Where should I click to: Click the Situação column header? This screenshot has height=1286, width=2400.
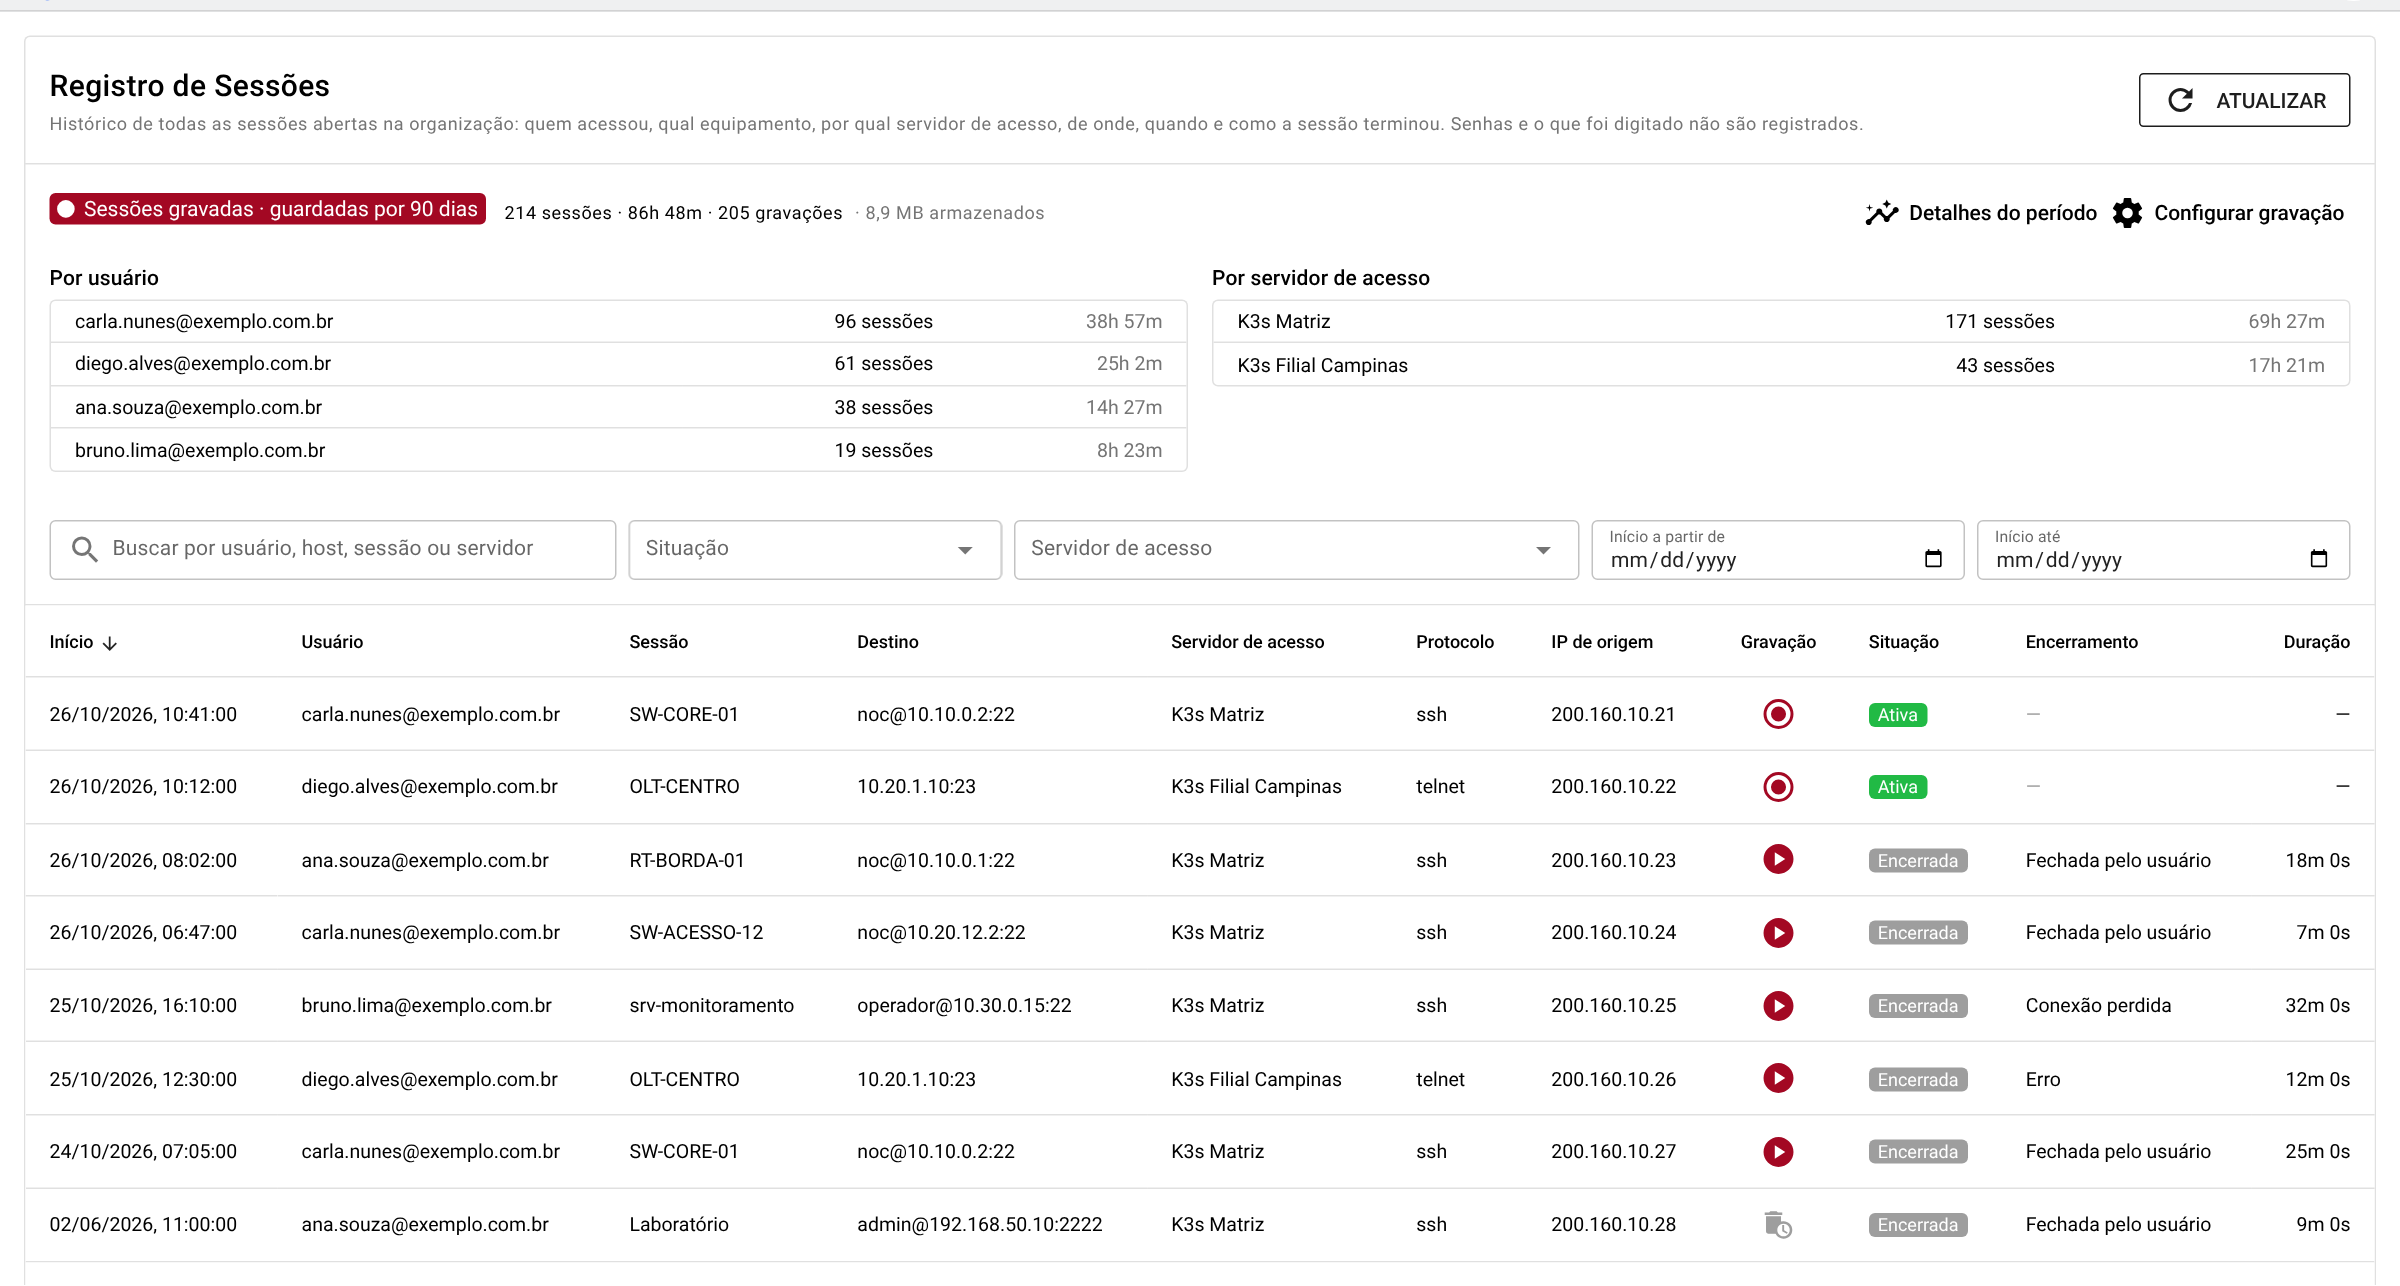click(x=1903, y=642)
